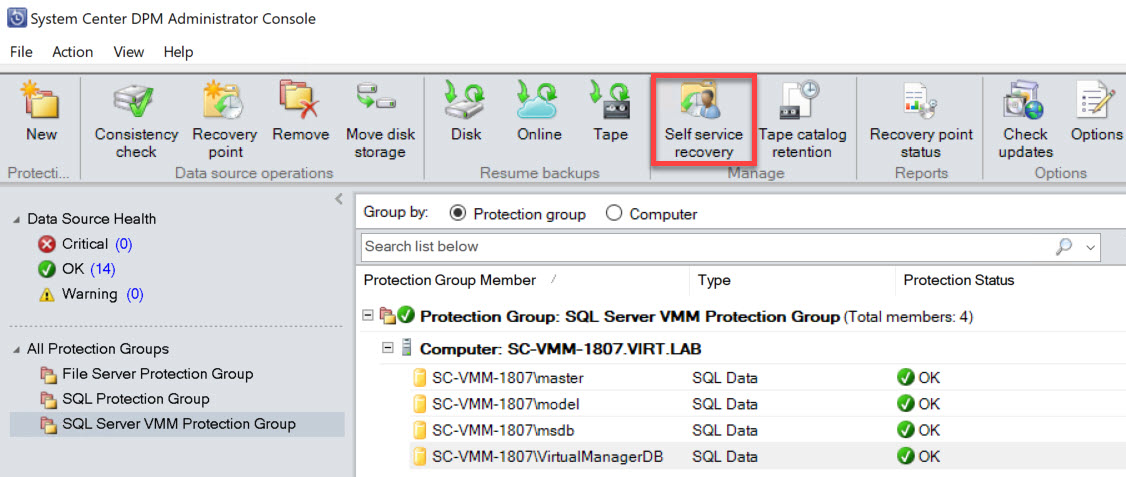The height and width of the screenshot is (477, 1126).
Task: Run Consistency check from toolbar
Action: [x=136, y=102]
